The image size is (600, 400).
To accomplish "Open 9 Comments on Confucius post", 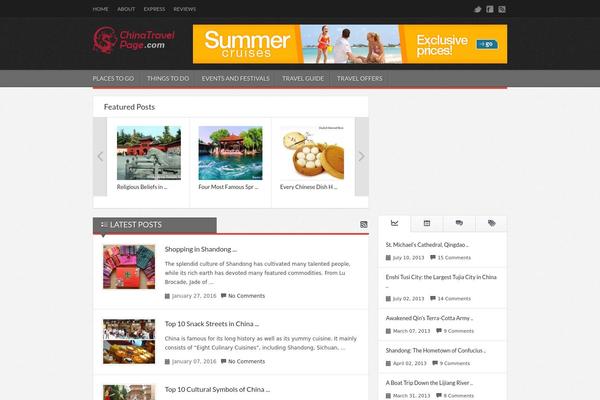I will pos(455,363).
